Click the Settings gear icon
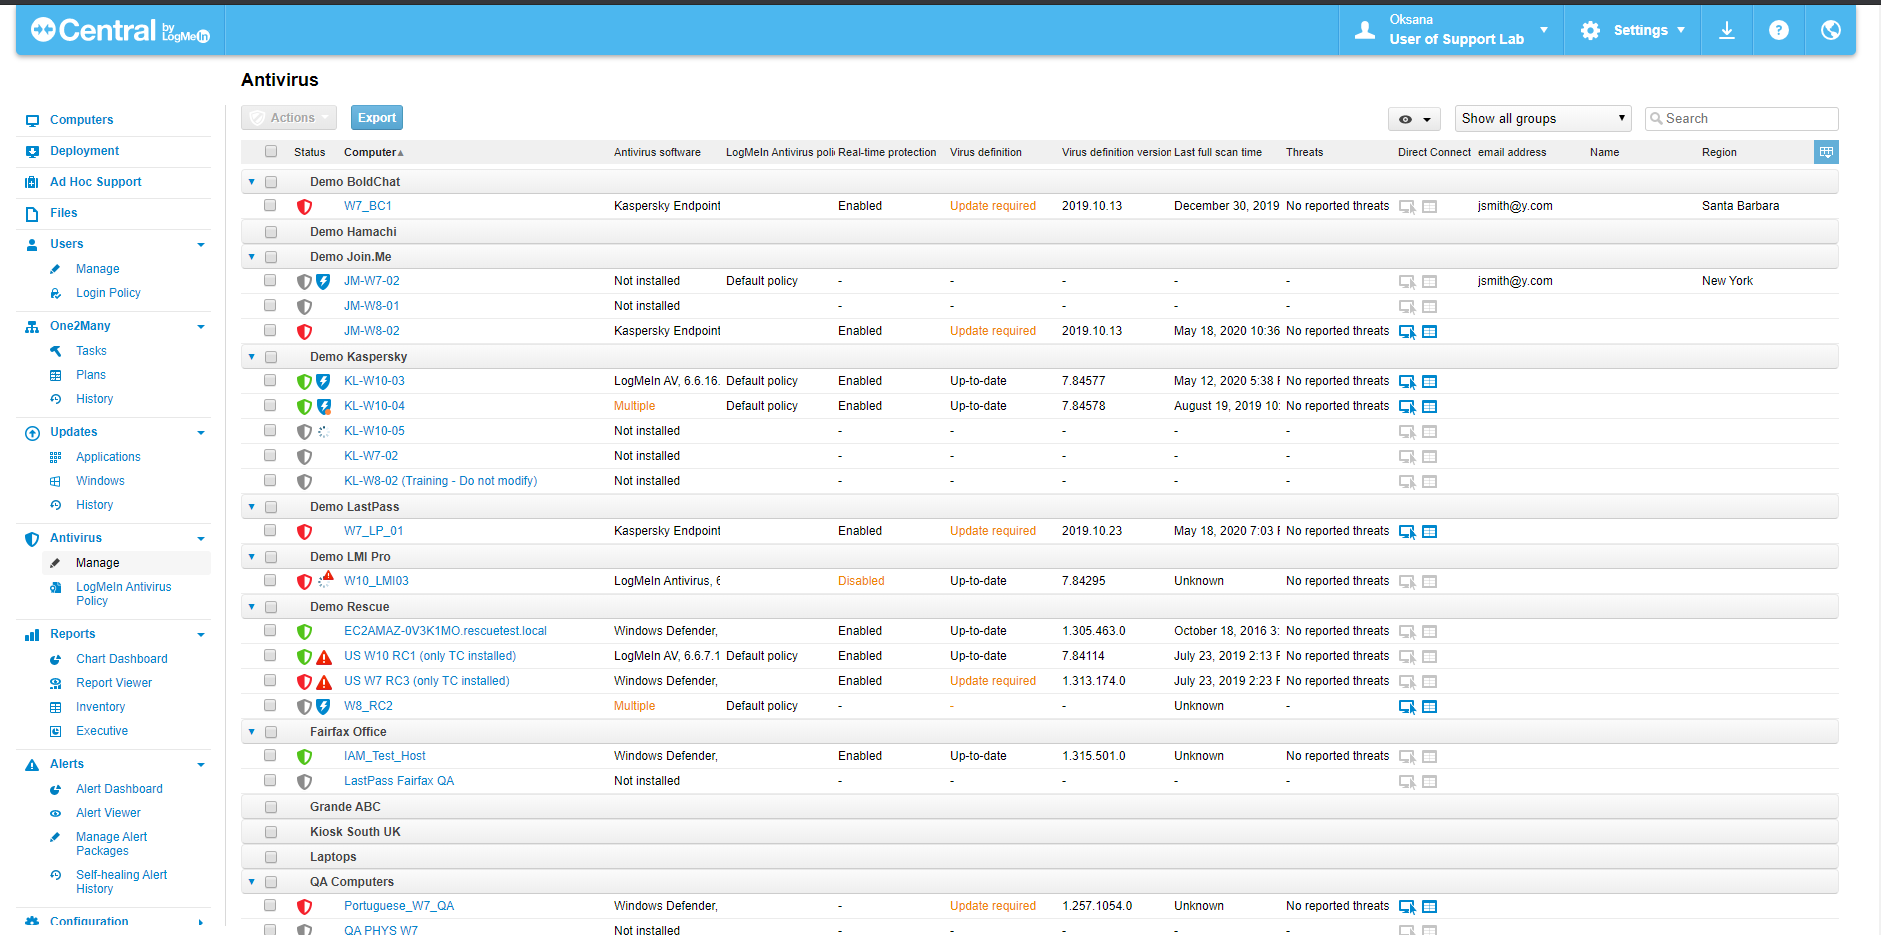The width and height of the screenshot is (1881, 935). click(1590, 30)
